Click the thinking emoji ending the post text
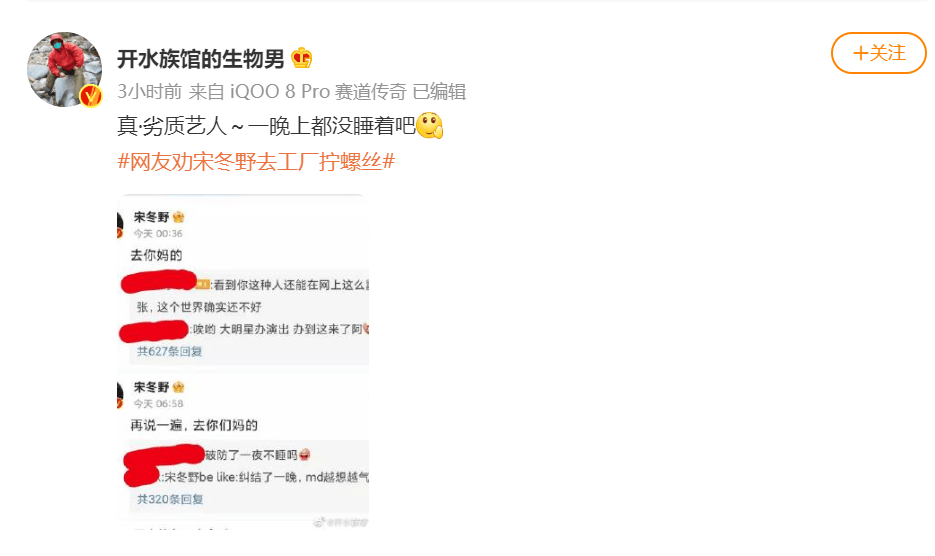Viewport: 935px width, 556px height. pyautogui.click(x=429, y=125)
